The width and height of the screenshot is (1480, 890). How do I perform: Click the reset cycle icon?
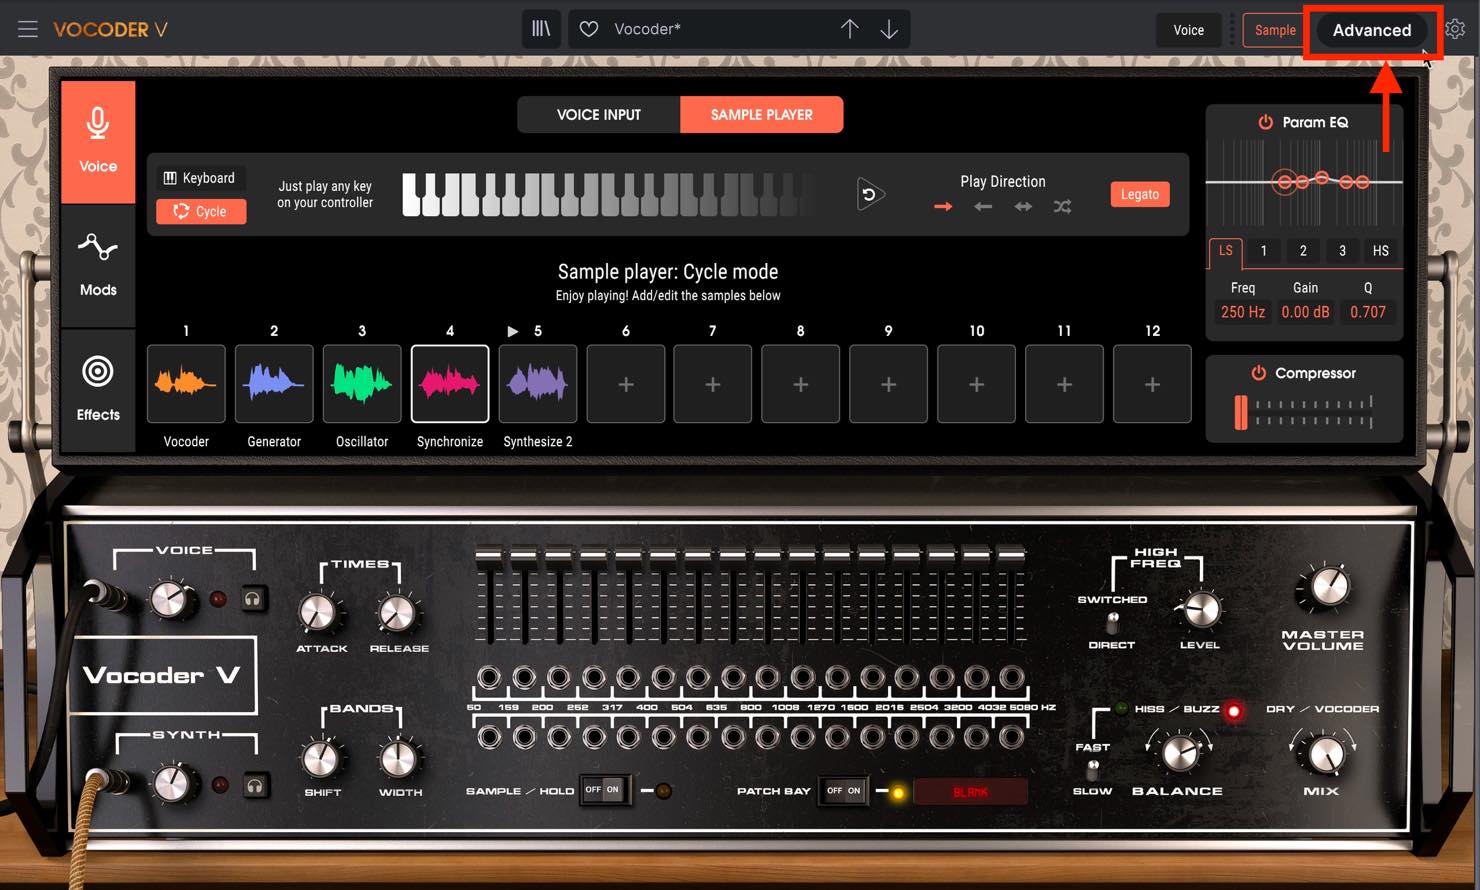(x=869, y=194)
